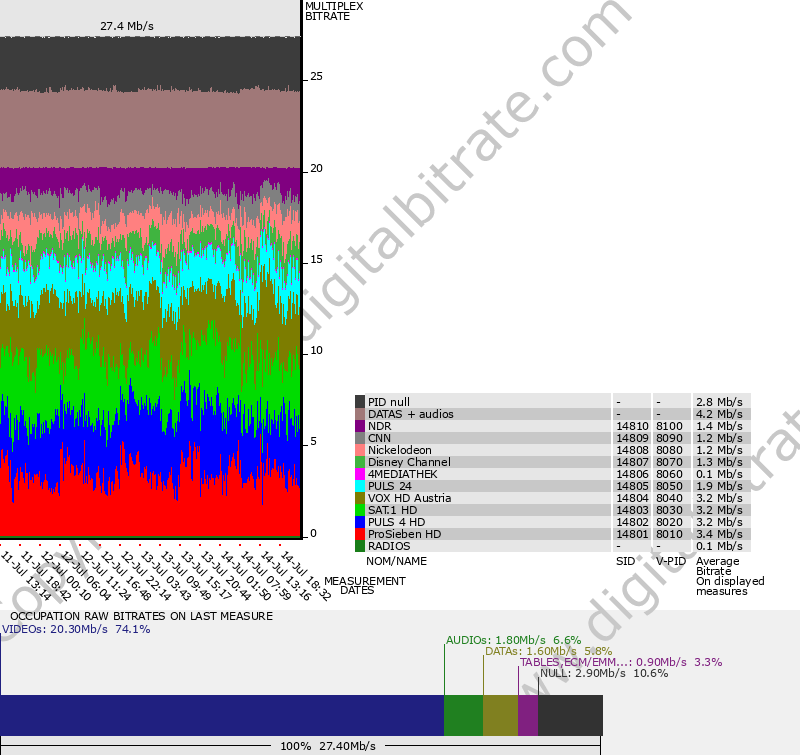The width and height of the screenshot is (800, 755).
Task: Click the OCCUPATION RAW BITRATES heading
Action: point(141,616)
